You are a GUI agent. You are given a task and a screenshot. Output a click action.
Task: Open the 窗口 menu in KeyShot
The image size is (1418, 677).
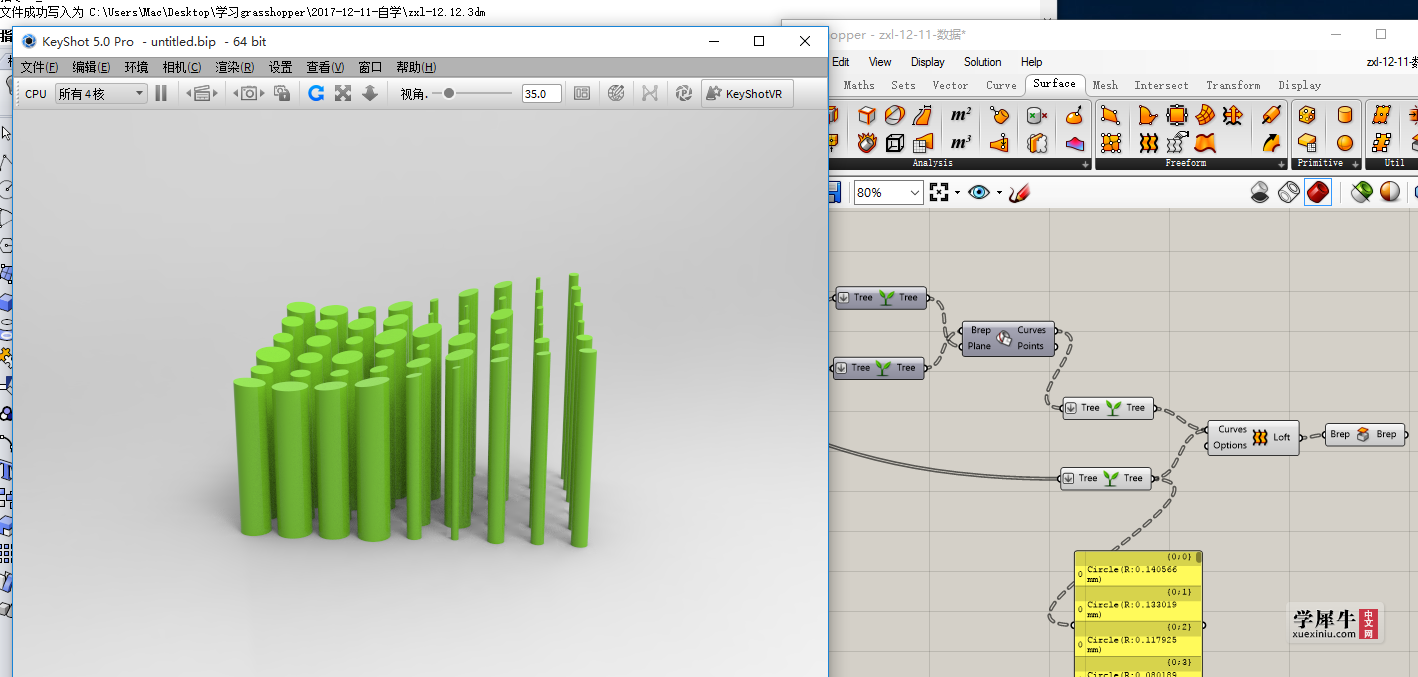[370, 67]
